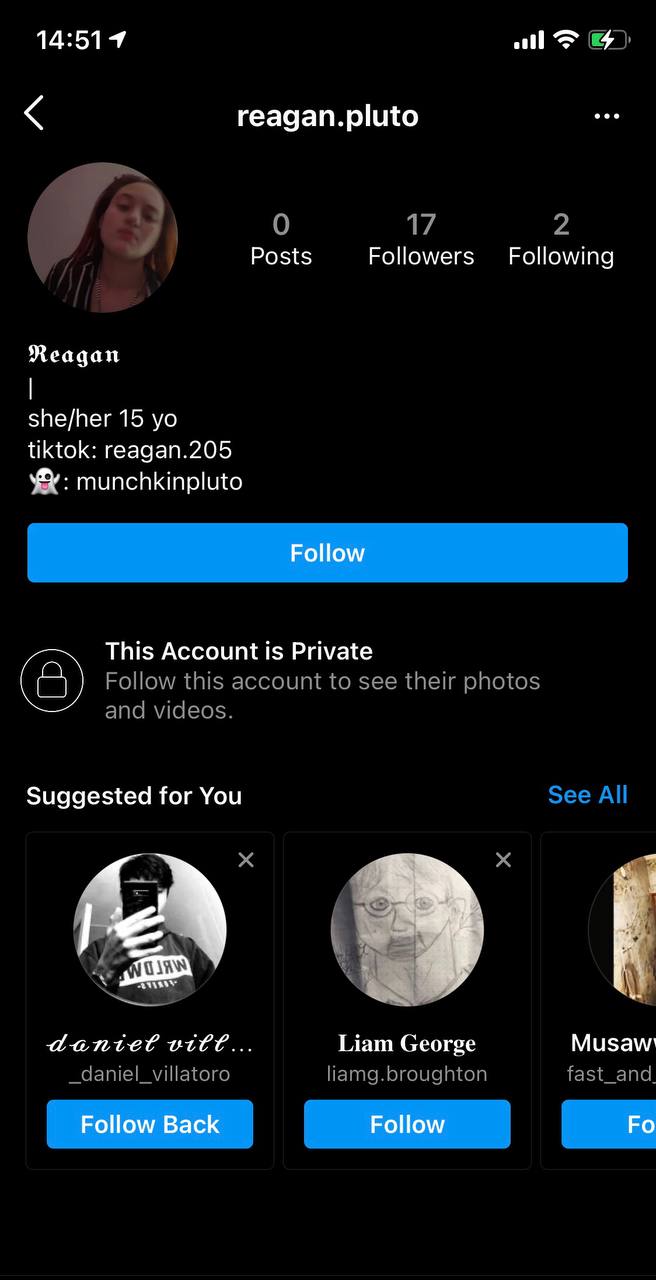Tap the Wi-Fi icon in status bar

click(566, 40)
